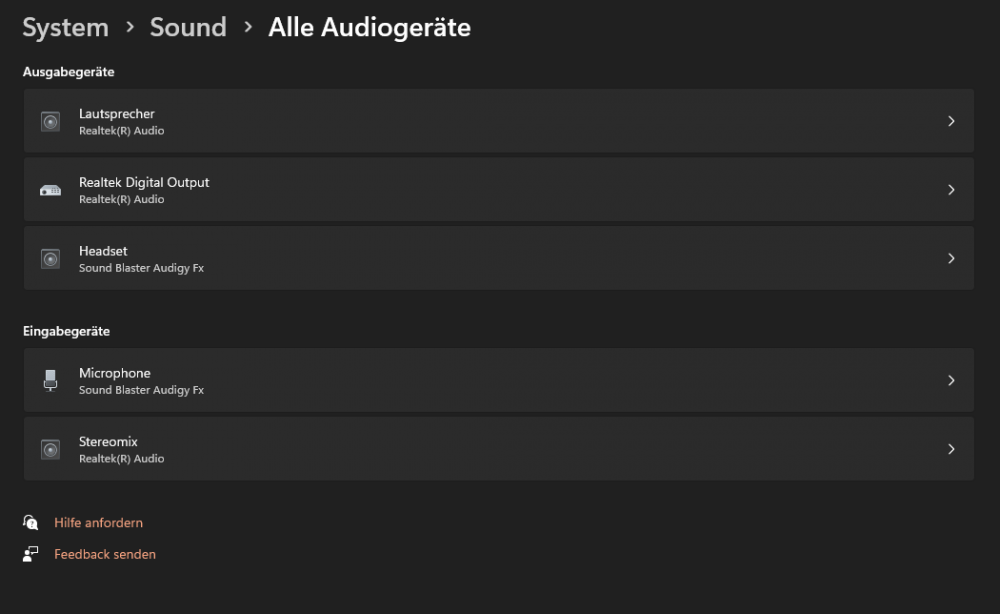This screenshot has height=614, width=1000.
Task: Click the Stereomix device icon
Action: coord(50,450)
